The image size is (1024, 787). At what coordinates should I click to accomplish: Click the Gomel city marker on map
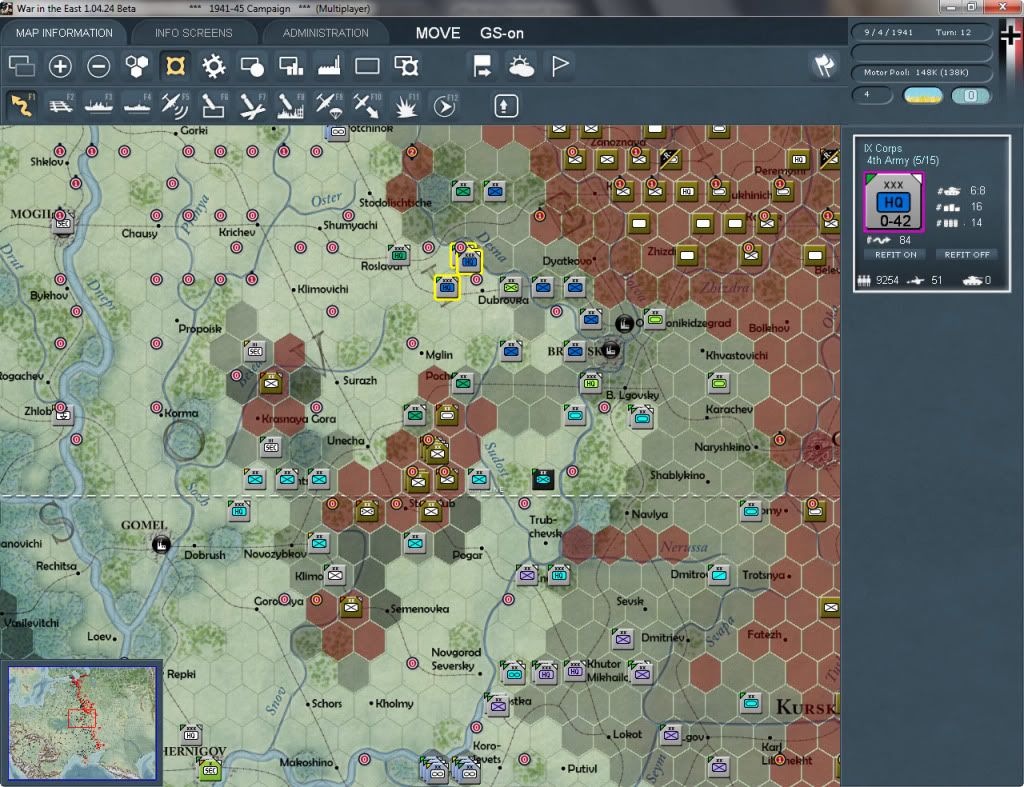coord(161,544)
